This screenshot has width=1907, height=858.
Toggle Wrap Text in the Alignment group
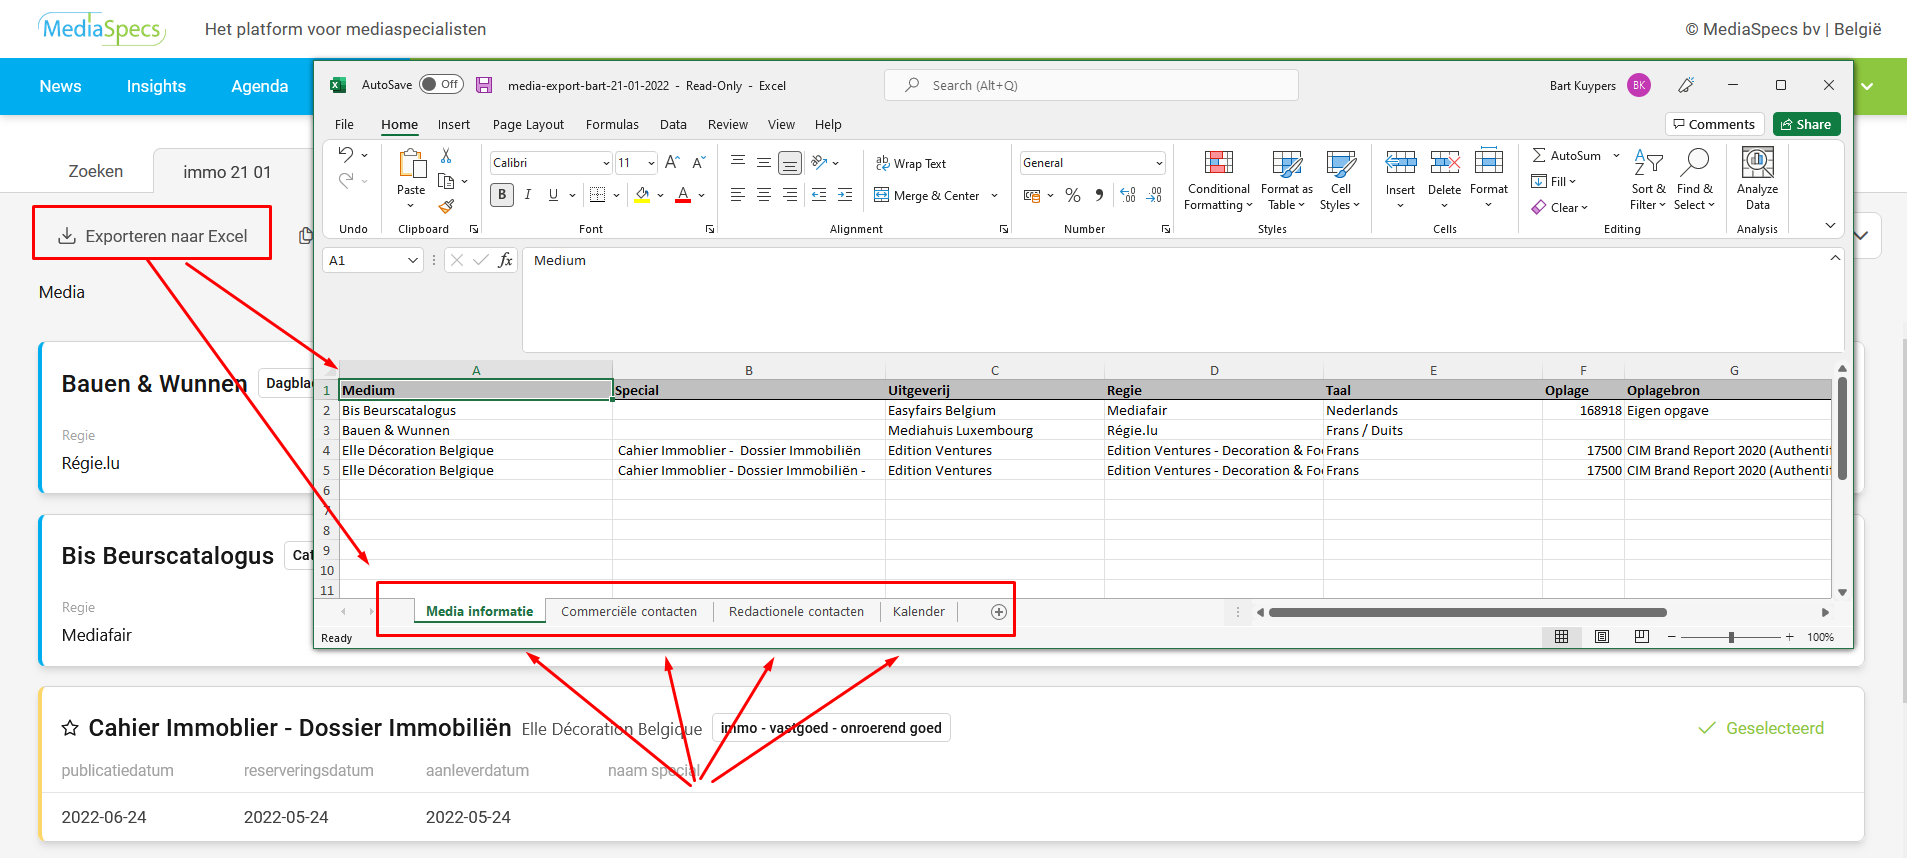pyautogui.click(x=910, y=163)
